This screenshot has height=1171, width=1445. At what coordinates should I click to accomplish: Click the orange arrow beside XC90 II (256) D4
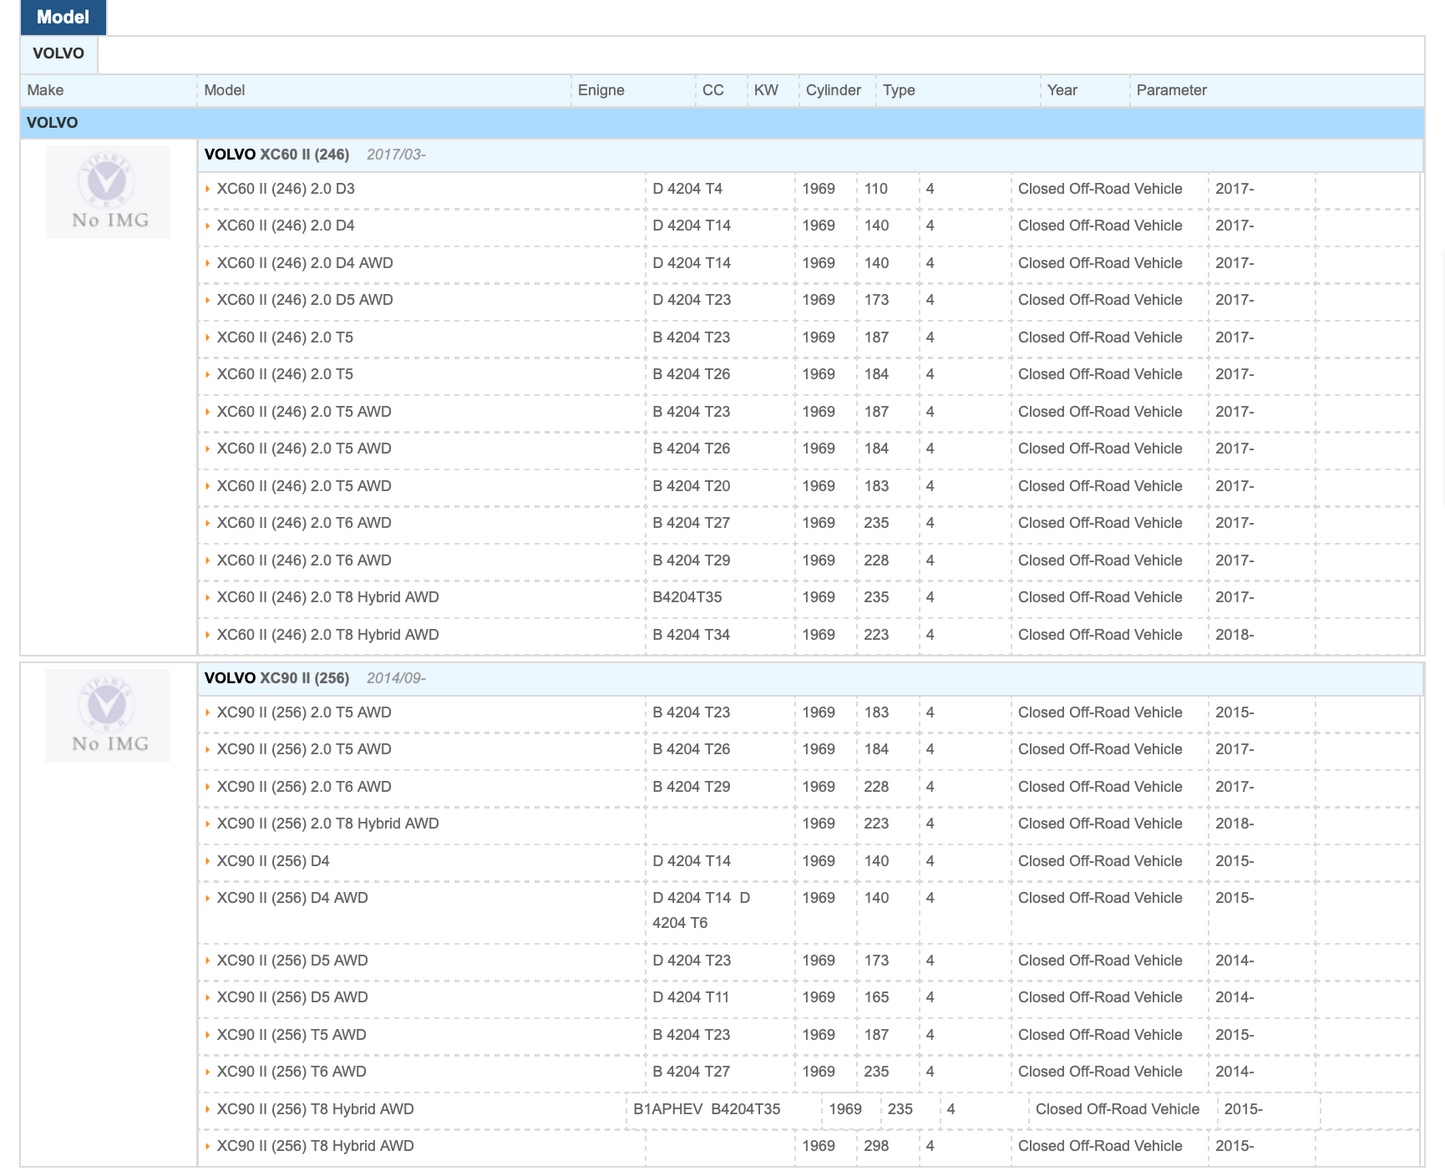click(x=207, y=861)
